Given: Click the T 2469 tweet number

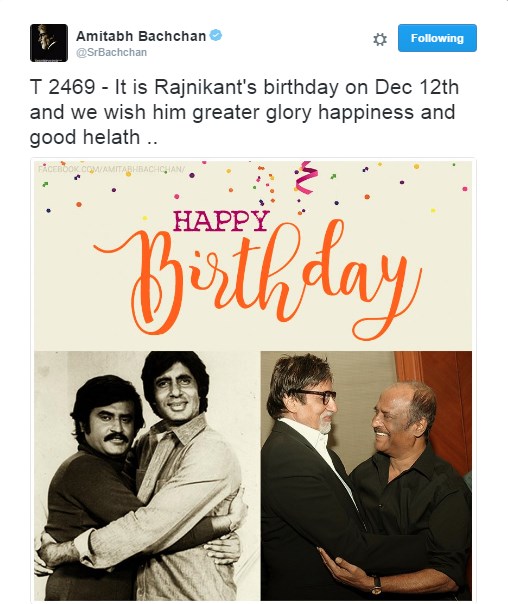Looking at the screenshot, I should pyautogui.click(x=62, y=87).
